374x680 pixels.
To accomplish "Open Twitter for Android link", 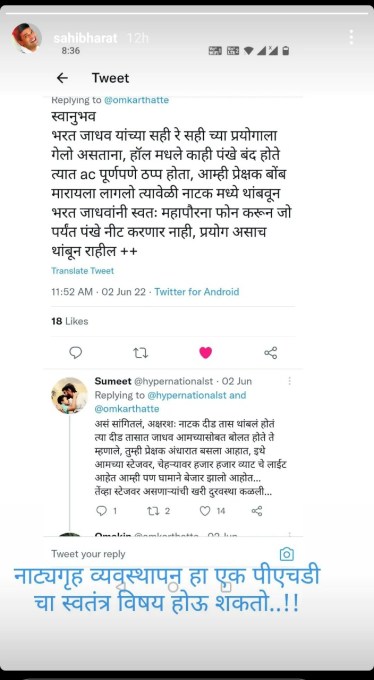I will coord(197,292).
